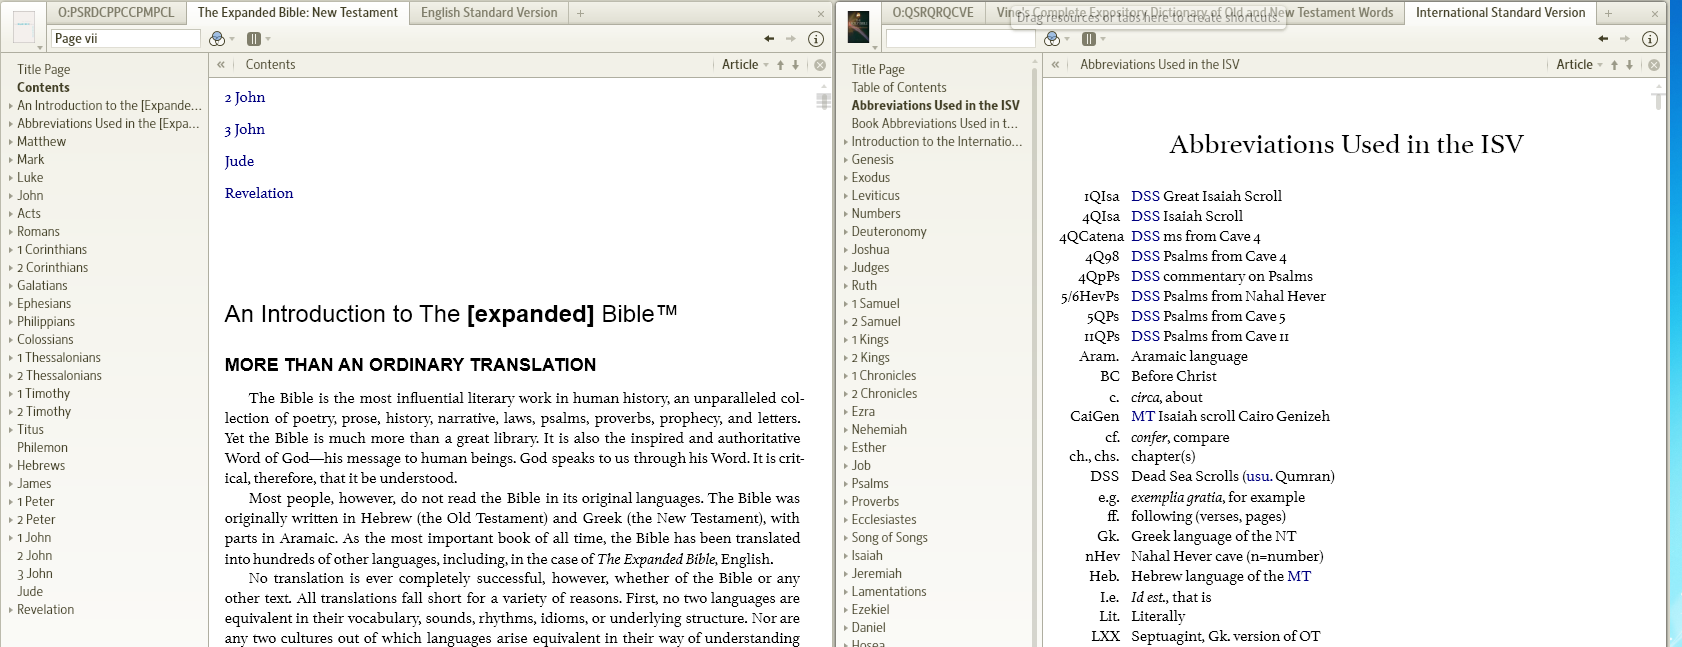This screenshot has height=647, width=1682.
Task: Expand Matthew in Expanded Bible contents
Action: pyautogui.click(x=11, y=142)
